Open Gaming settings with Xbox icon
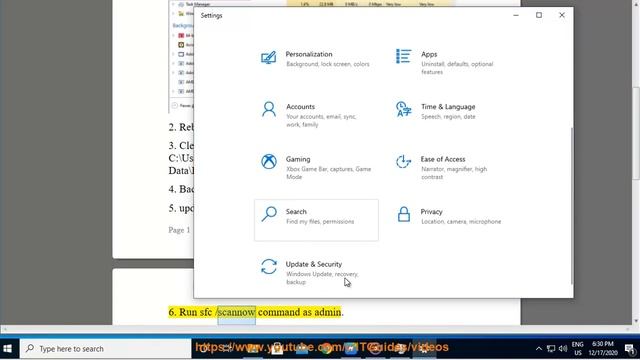 [x=316, y=167]
